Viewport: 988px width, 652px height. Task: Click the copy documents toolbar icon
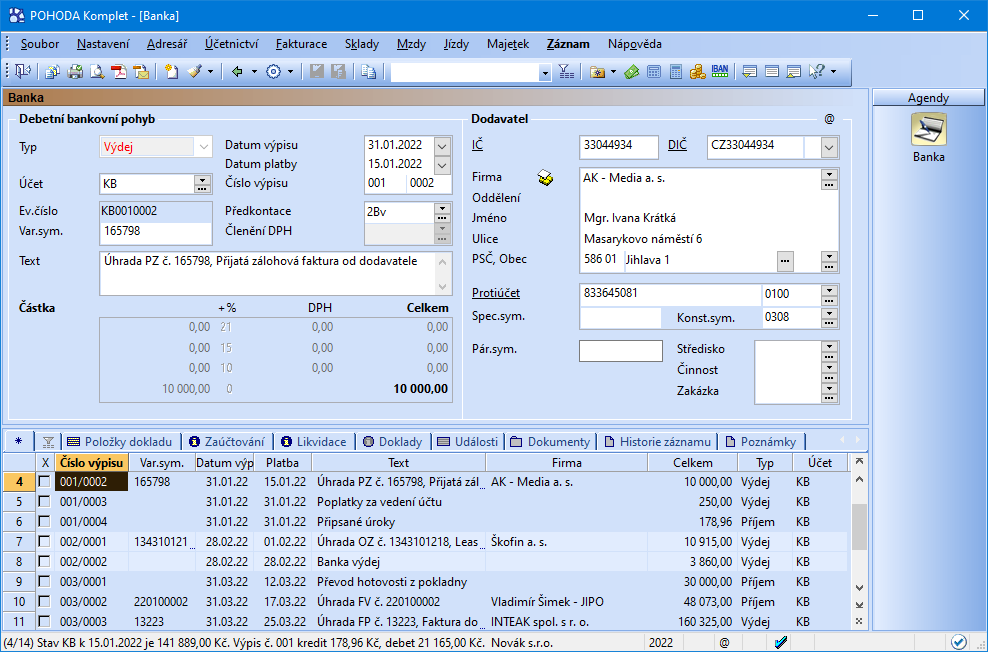pos(52,72)
